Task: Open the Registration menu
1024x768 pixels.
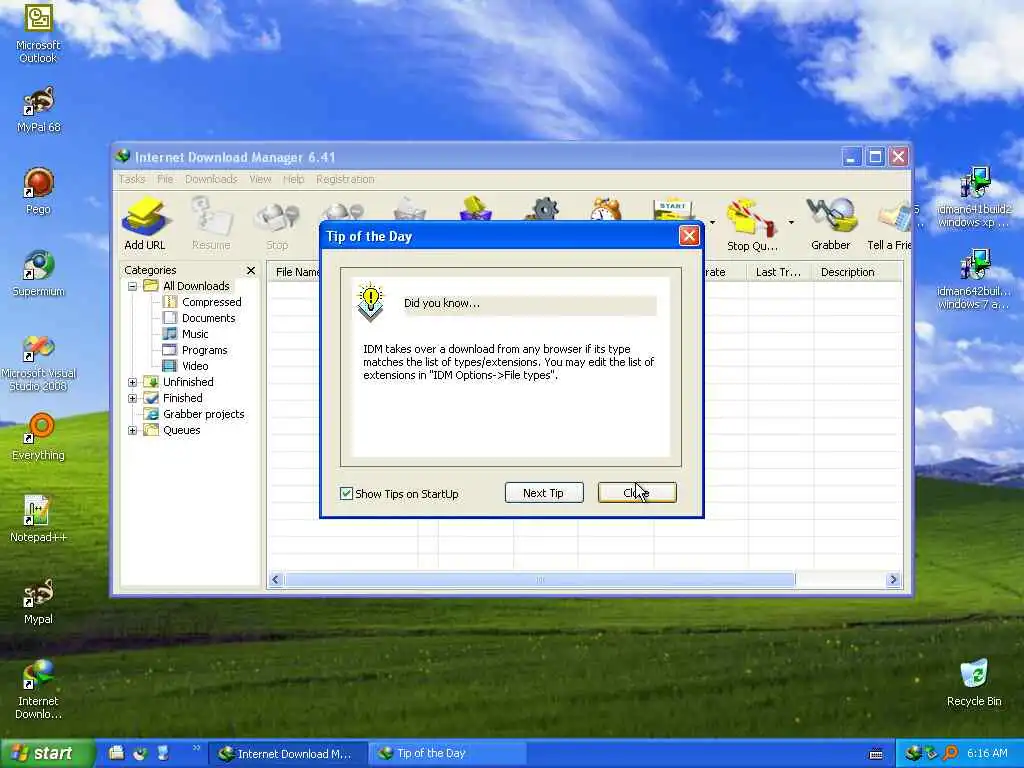Action: 345,179
